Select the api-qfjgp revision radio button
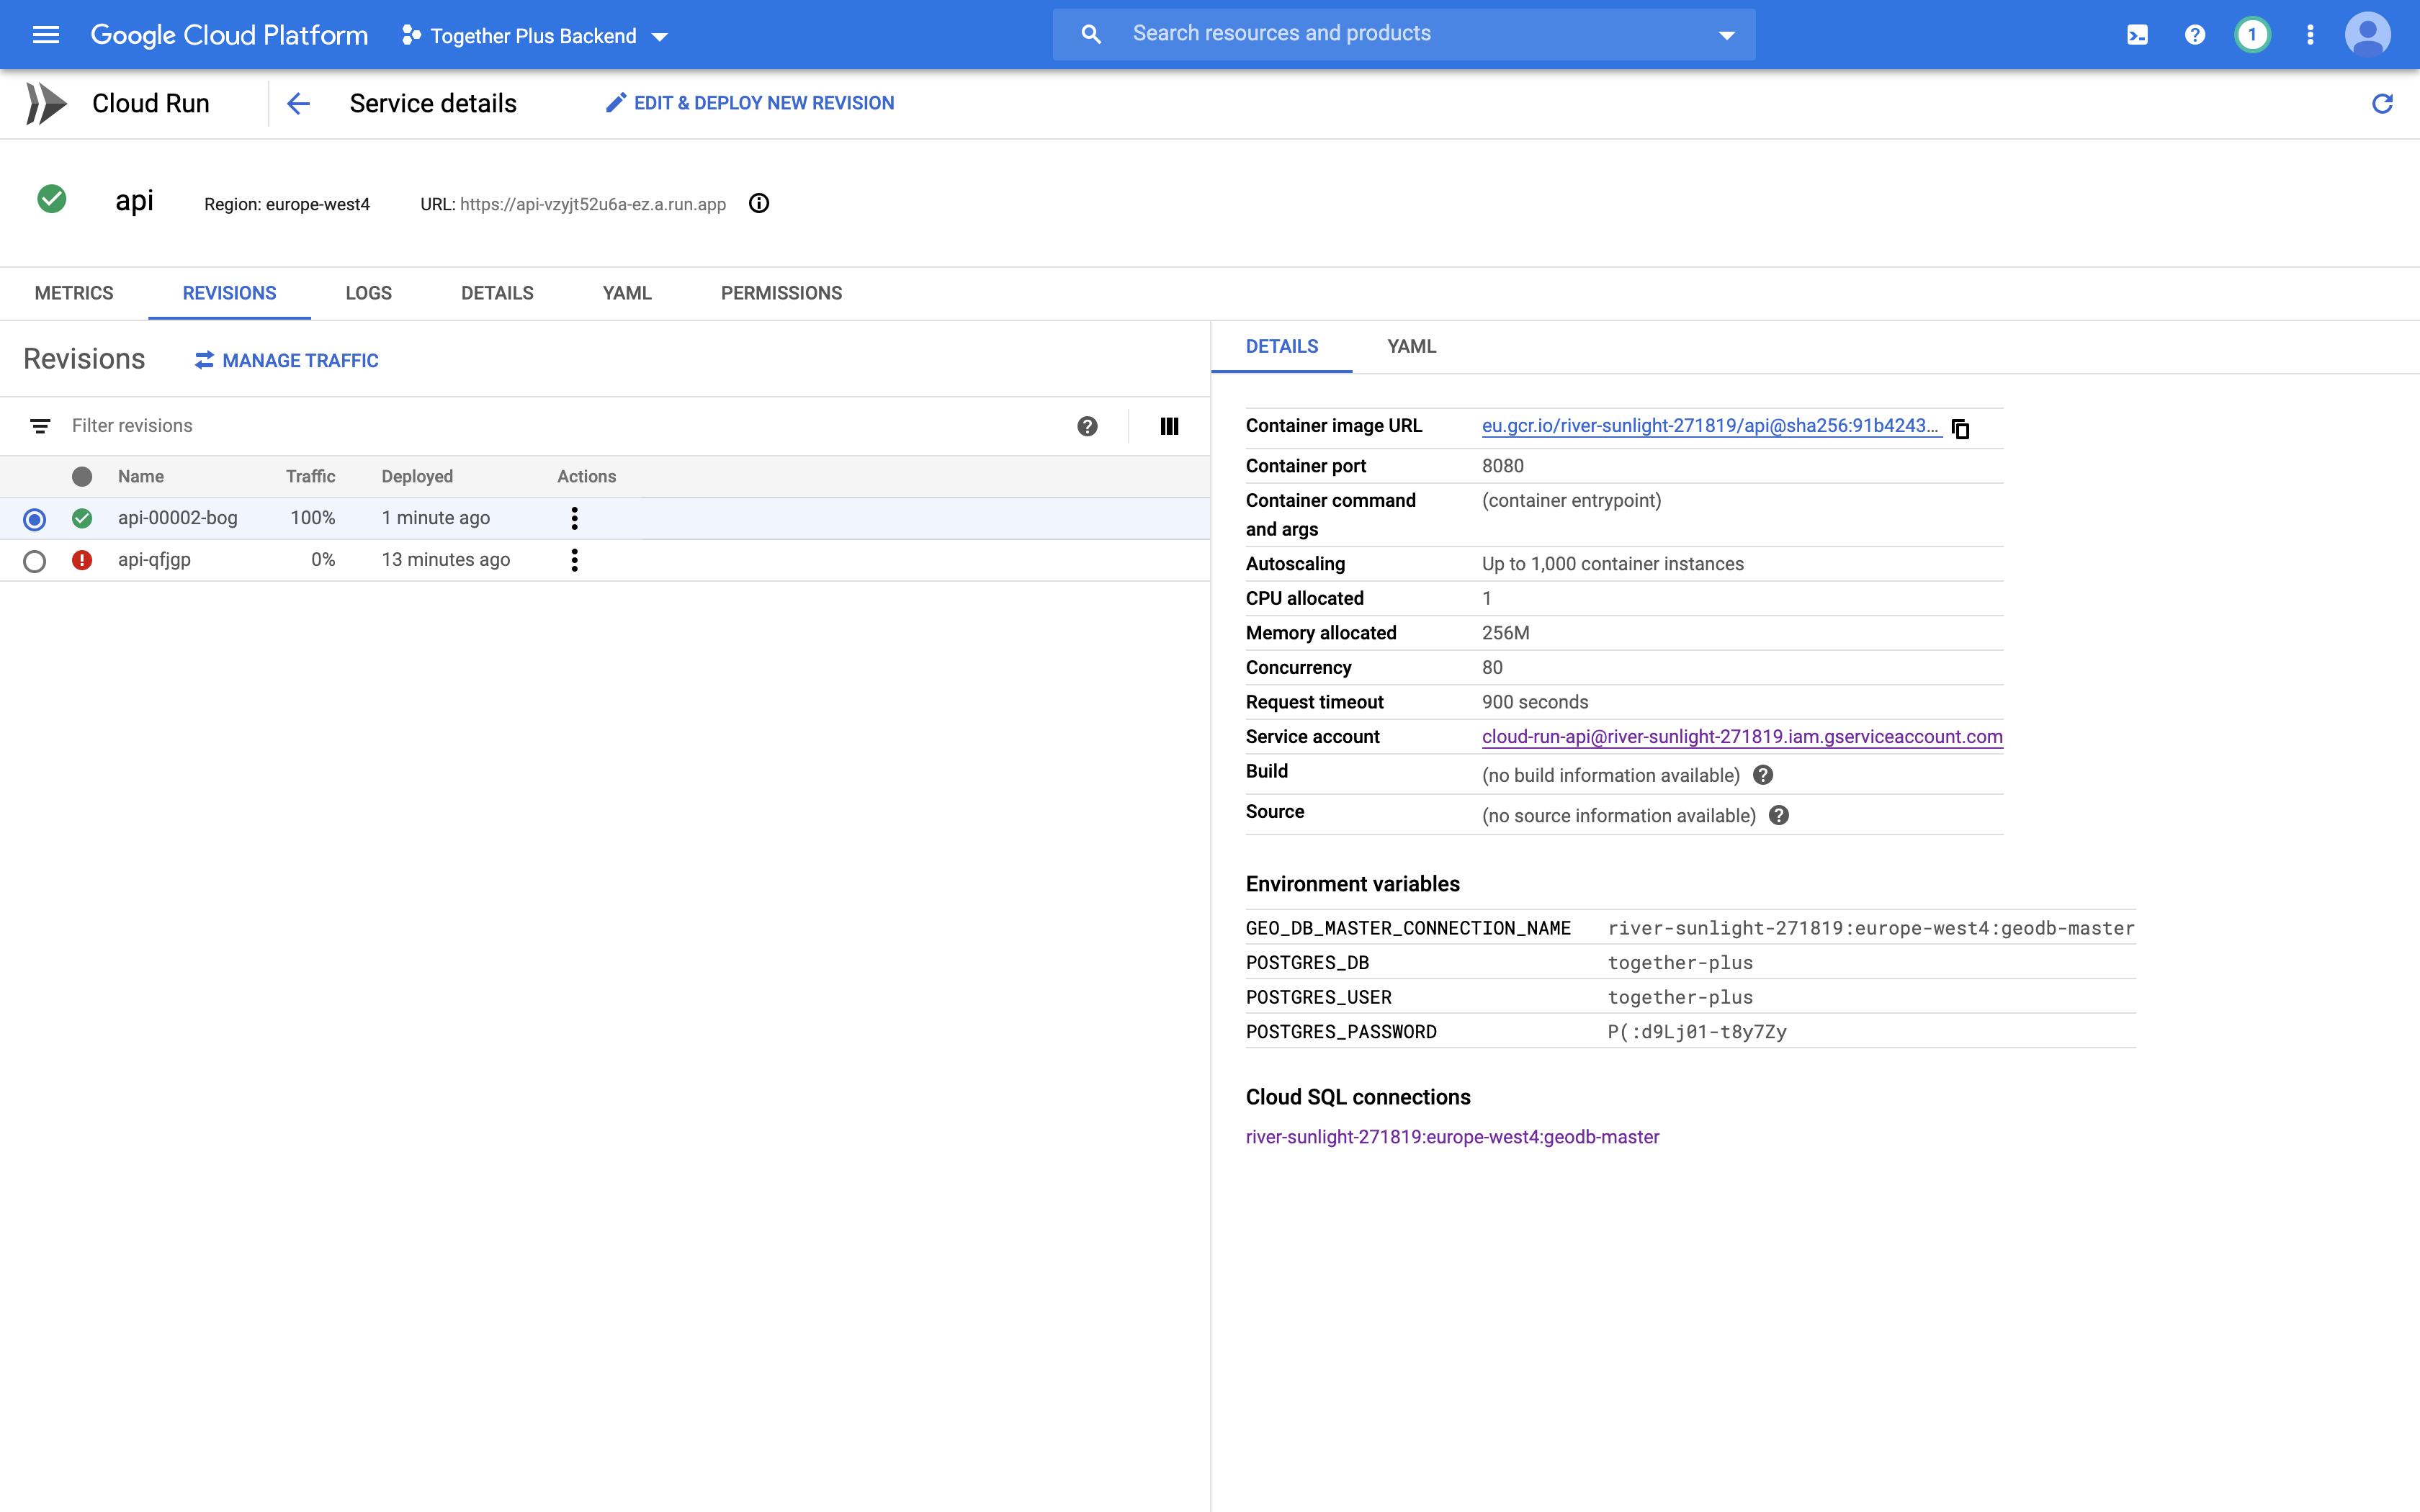The image size is (2420, 1512). [34, 561]
